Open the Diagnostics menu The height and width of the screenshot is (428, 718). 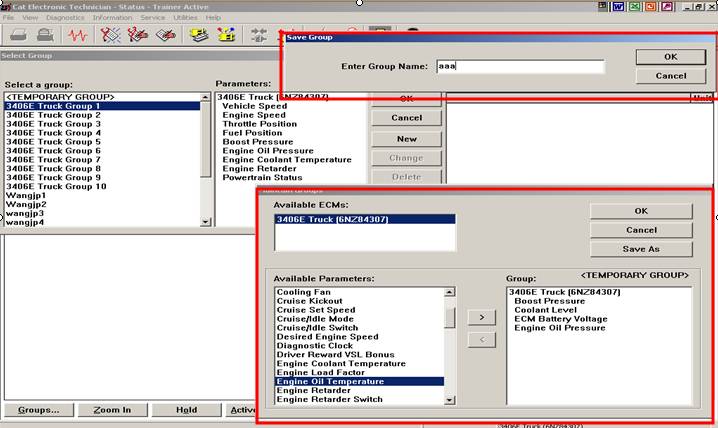[x=65, y=18]
